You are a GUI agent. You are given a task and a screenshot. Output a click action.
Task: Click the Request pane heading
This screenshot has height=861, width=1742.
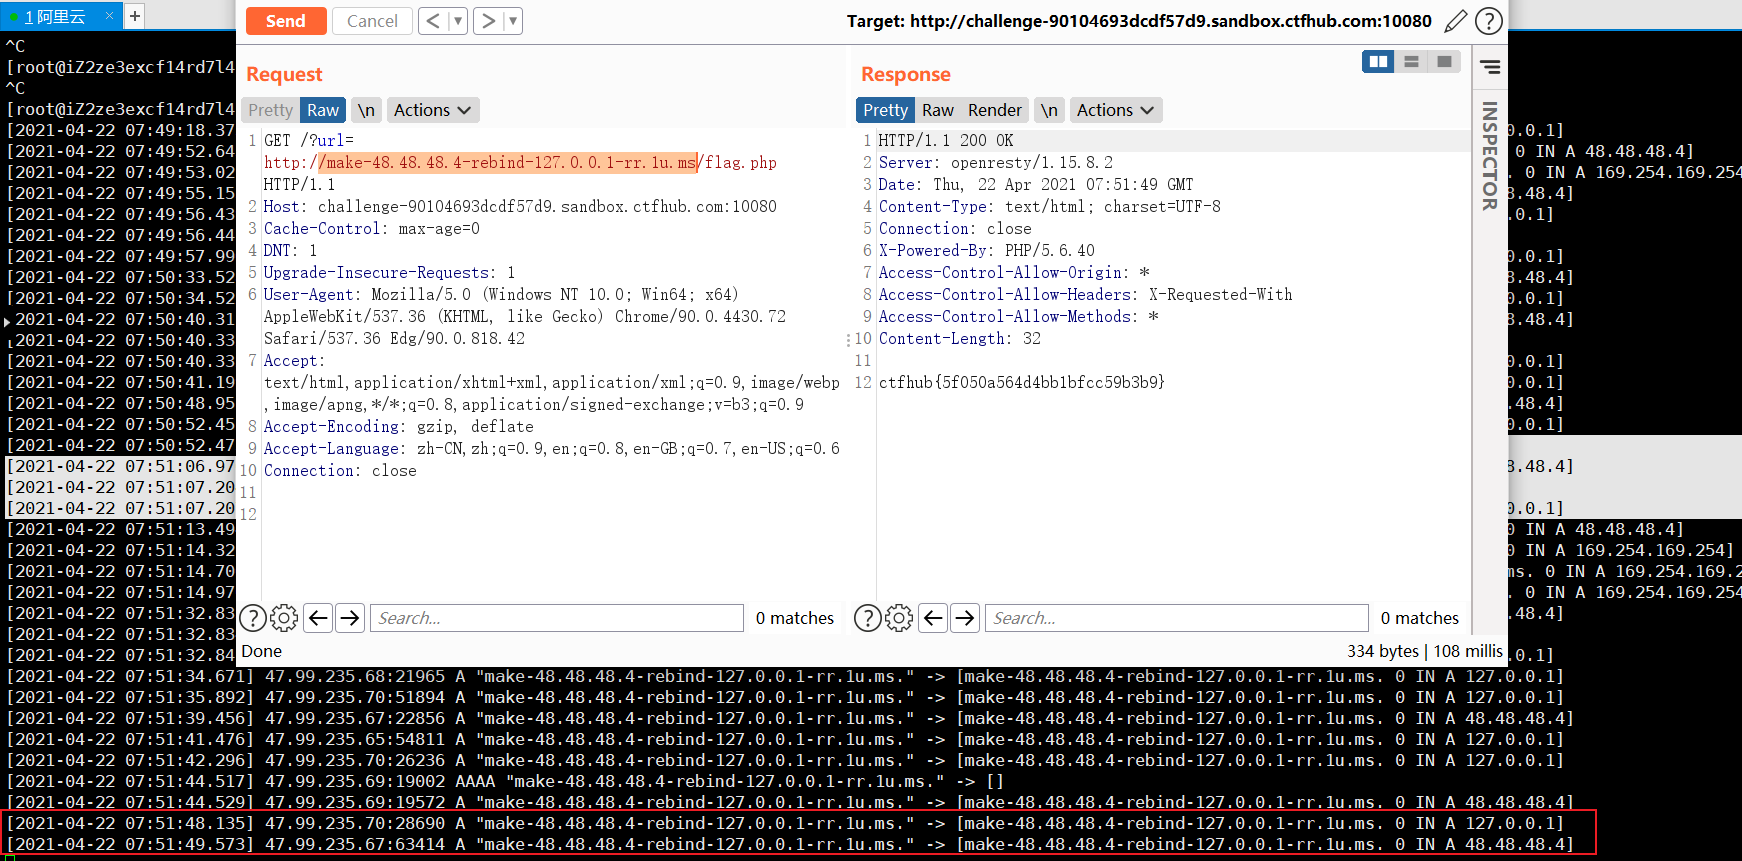tap(284, 74)
